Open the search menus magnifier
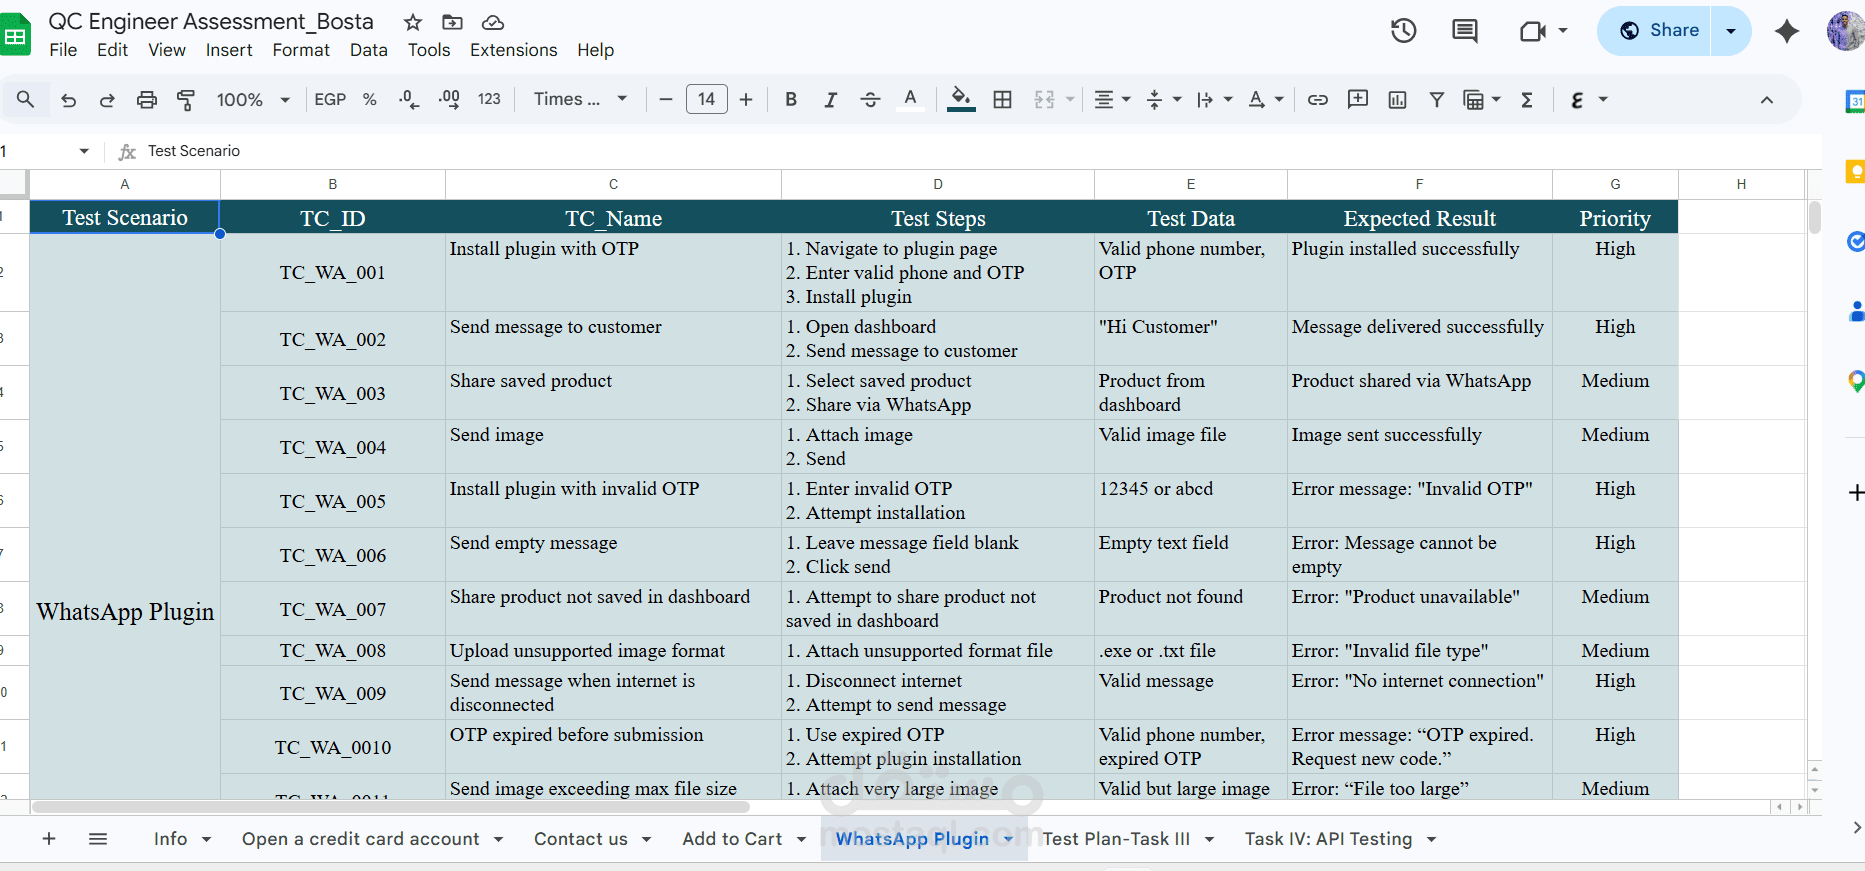Screen dimensions: 1865x871 pos(26,99)
